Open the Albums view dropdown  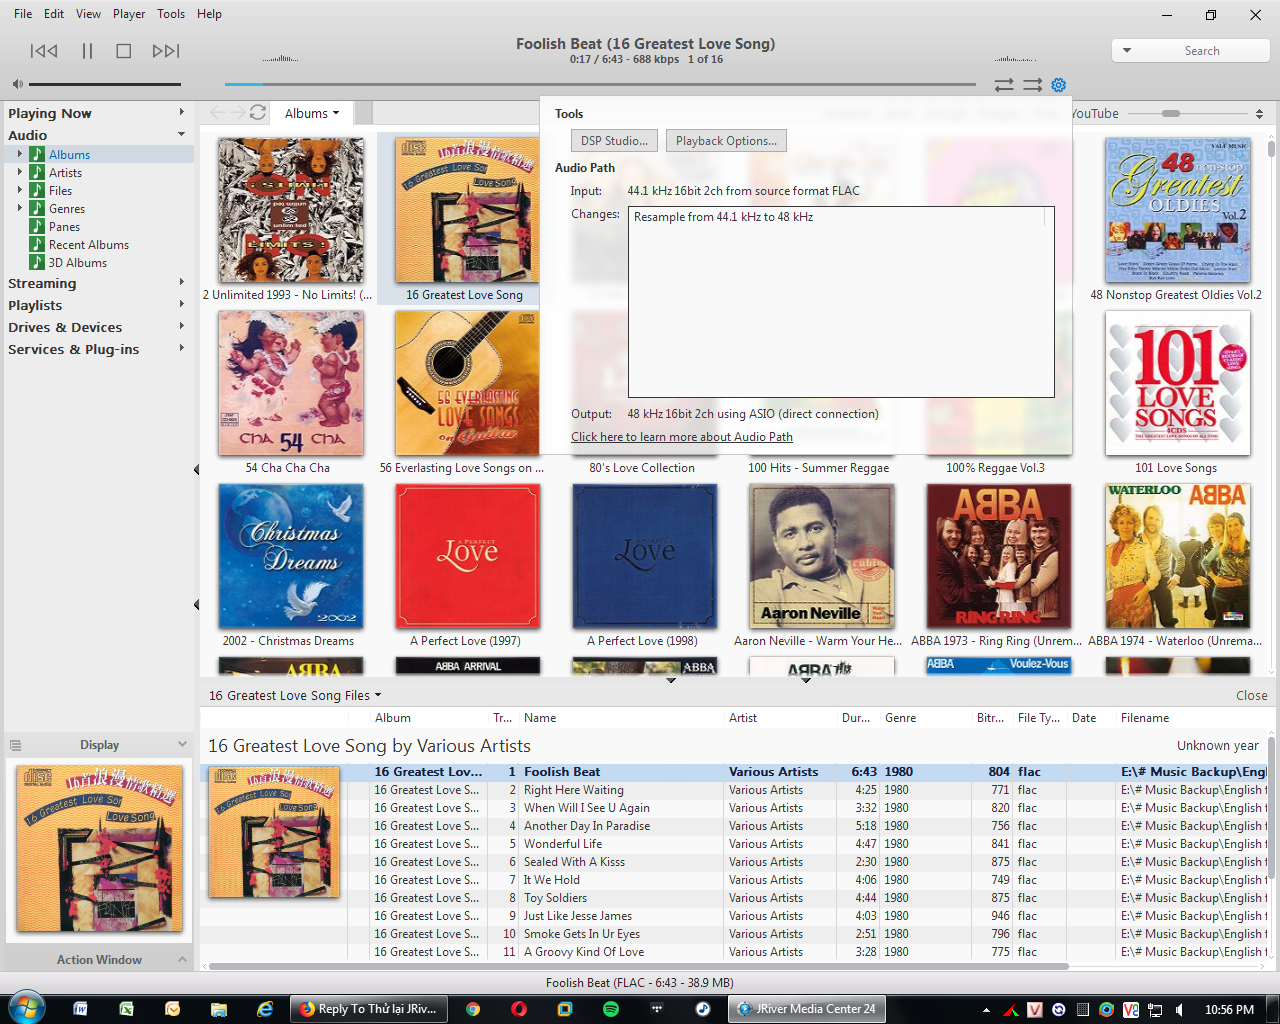pos(312,113)
